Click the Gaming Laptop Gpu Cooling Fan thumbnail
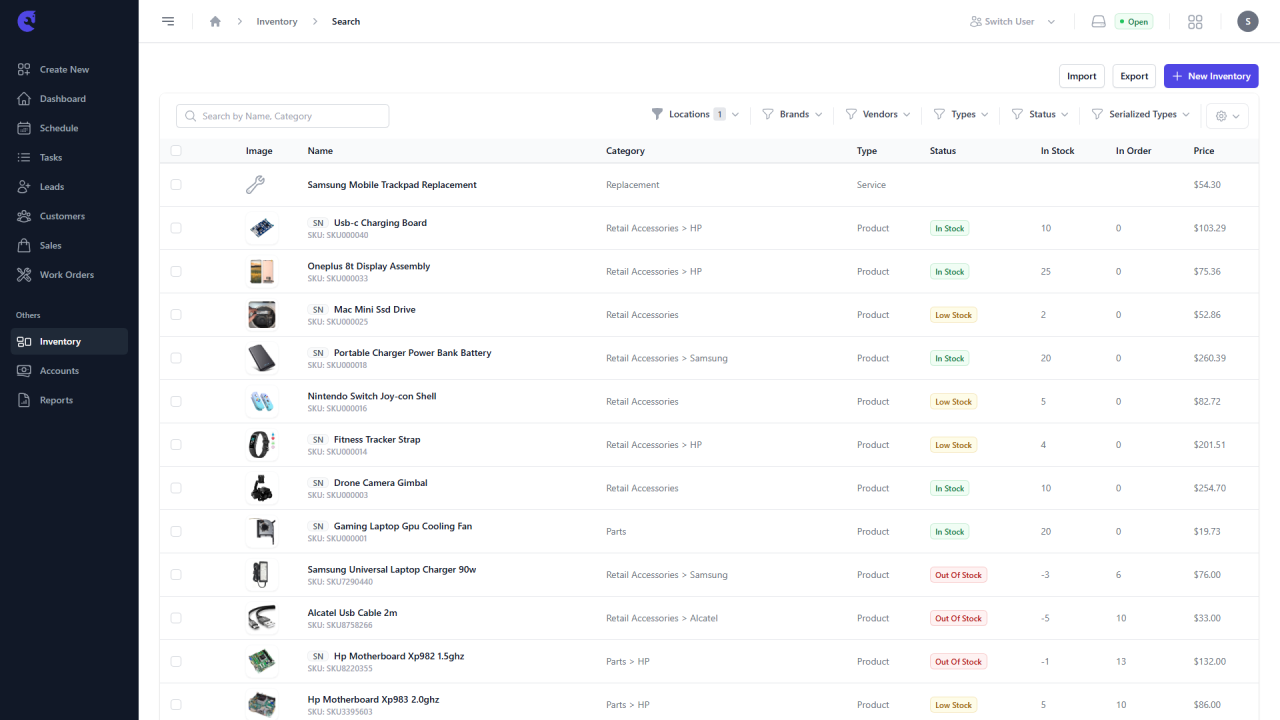Image resolution: width=1280 pixels, height=720 pixels. 262,531
